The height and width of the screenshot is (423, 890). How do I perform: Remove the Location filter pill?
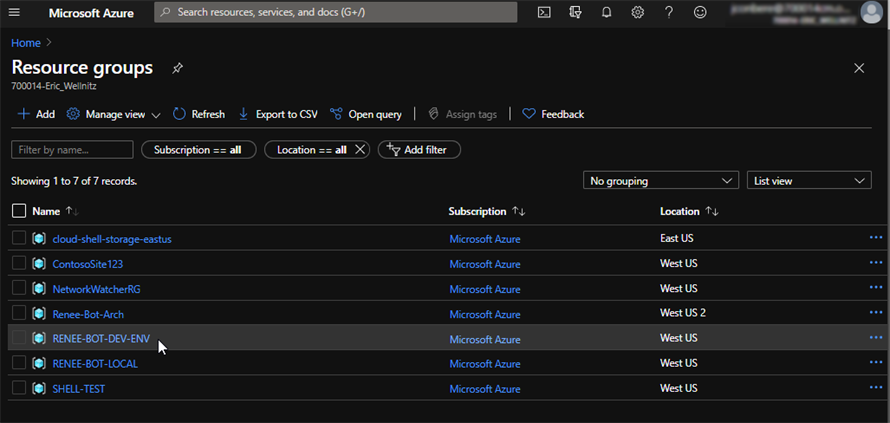[359, 149]
